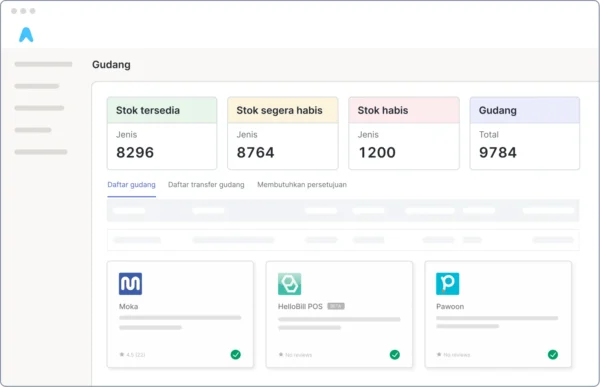Click the green checkmark on HelloBill POS card
Viewport: 600px width, 387px height.
coord(395,354)
